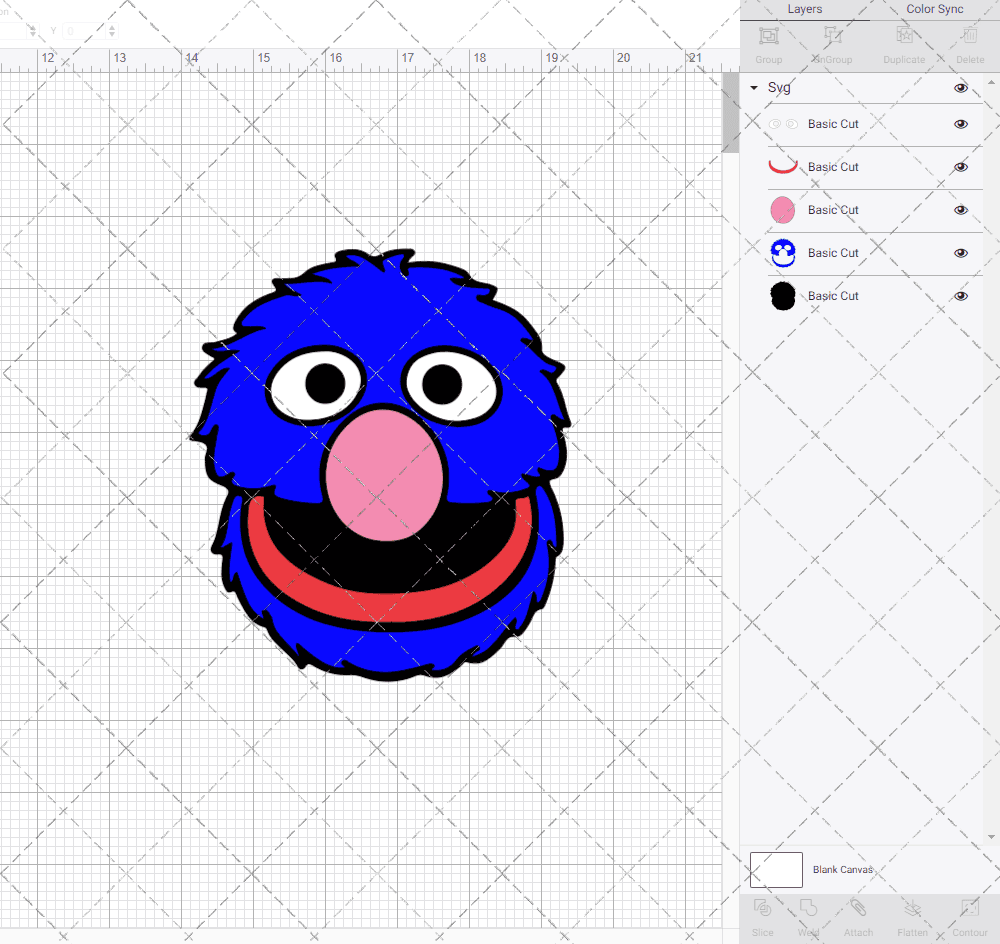Viewport: 1000px width, 944px height.
Task: Click the Group icon in the Layers toolbar
Action: 768,36
